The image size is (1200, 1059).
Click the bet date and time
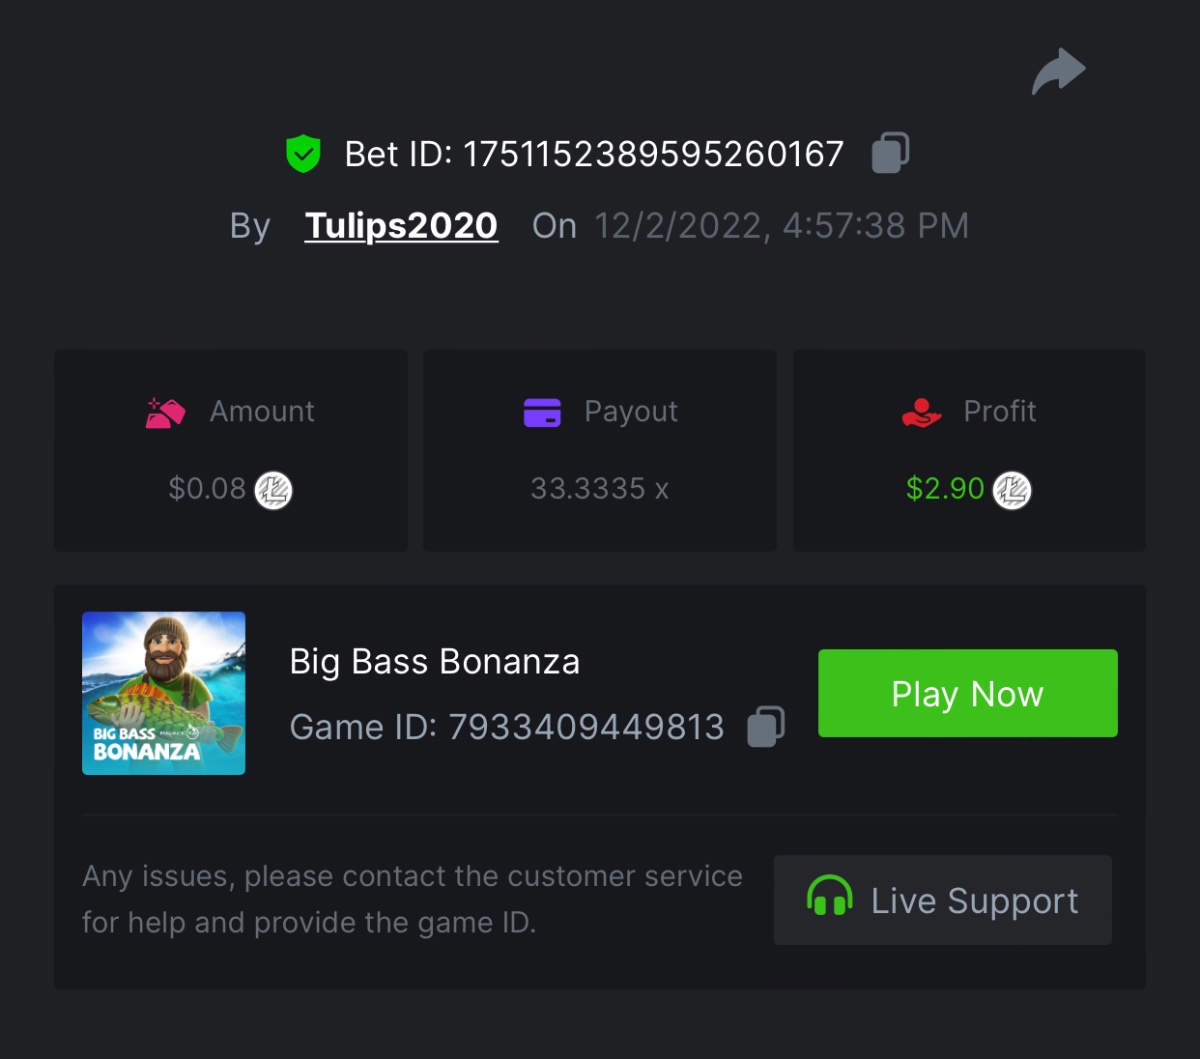[781, 226]
